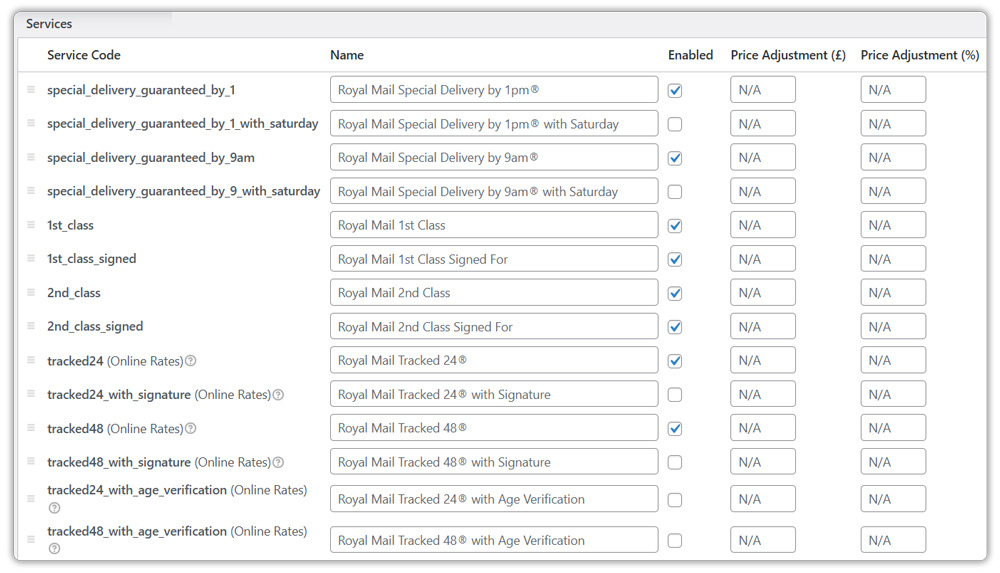This screenshot has height=573, width=1000.
Task: Enable Special Delivery by 9am with Saturday
Action: pyautogui.click(x=675, y=191)
